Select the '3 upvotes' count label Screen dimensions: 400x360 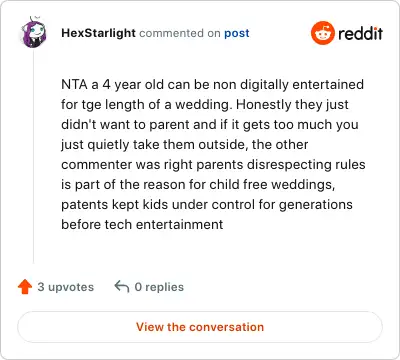pyautogui.click(x=66, y=287)
